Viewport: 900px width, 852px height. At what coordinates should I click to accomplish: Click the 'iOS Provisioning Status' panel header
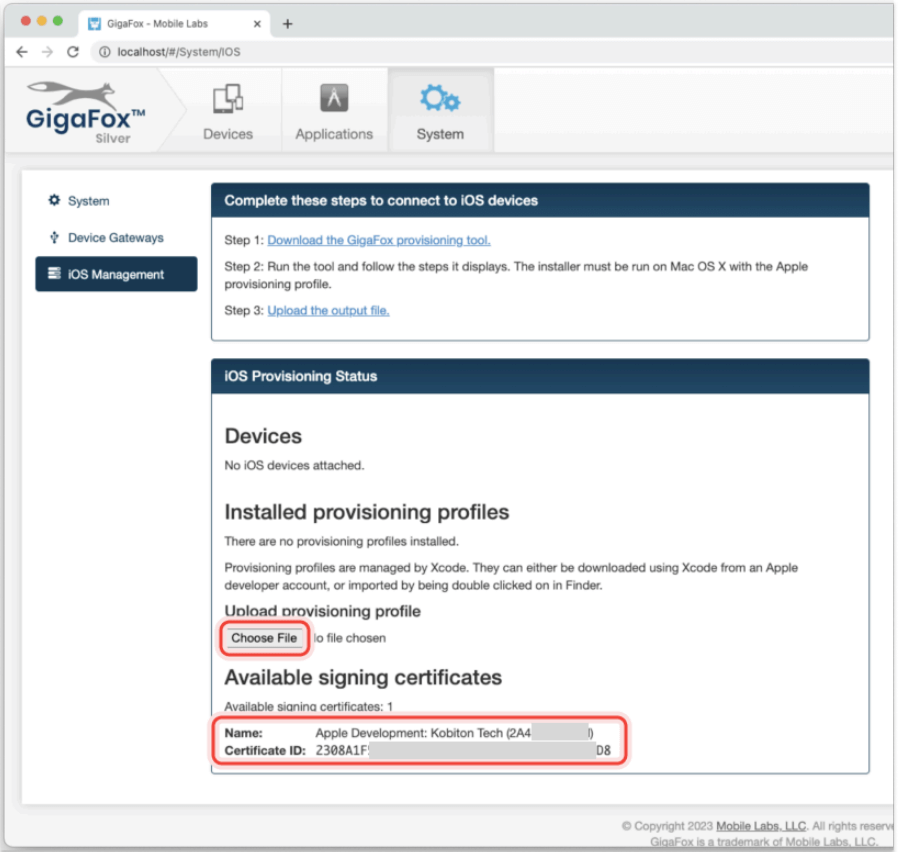(x=540, y=376)
